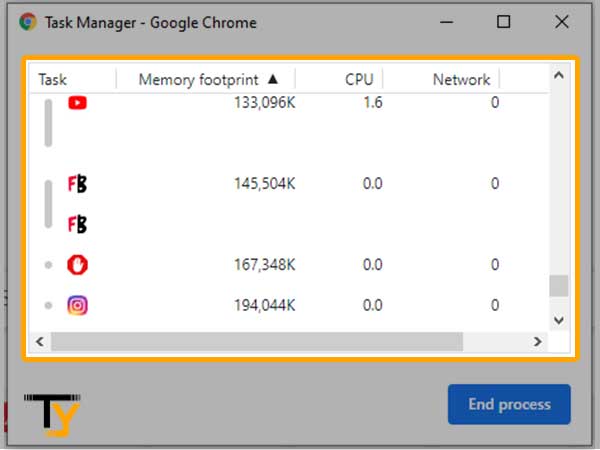Click the second FB task icon
Image resolution: width=600 pixels, height=450 pixels.
pyautogui.click(x=77, y=224)
